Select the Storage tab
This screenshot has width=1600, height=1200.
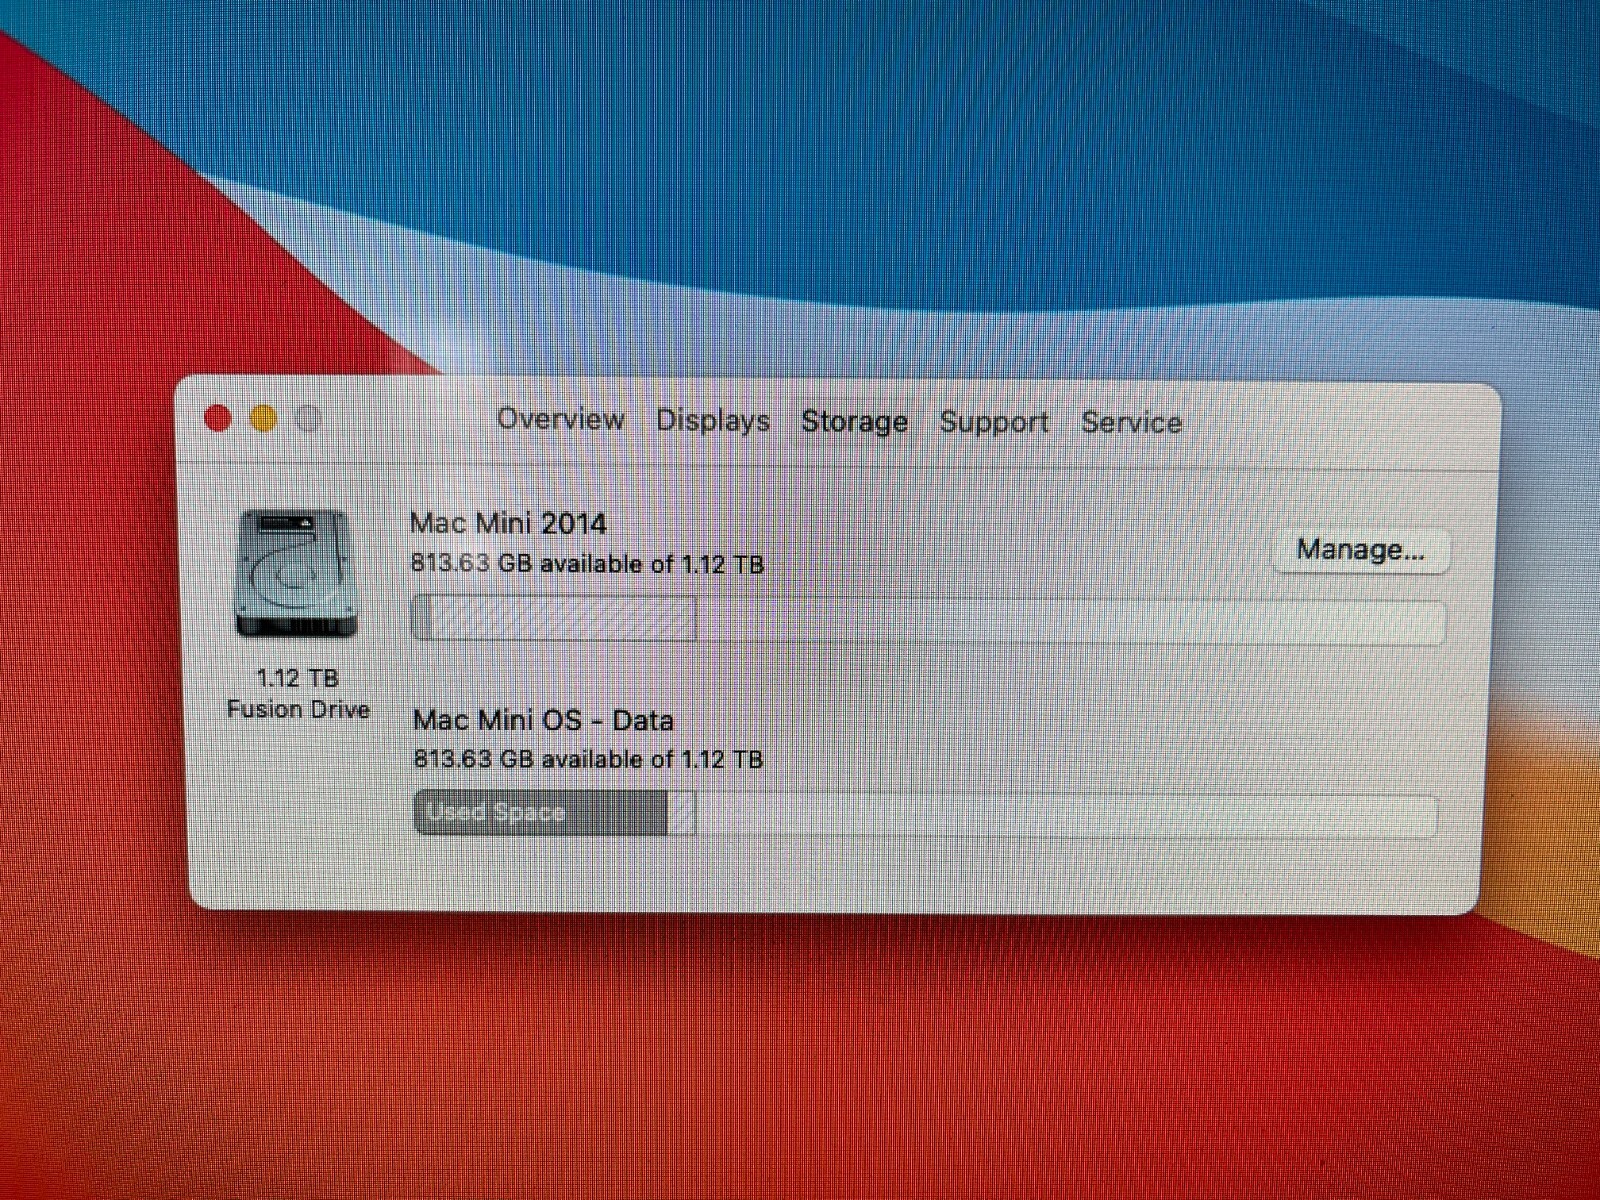coord(854,421)
